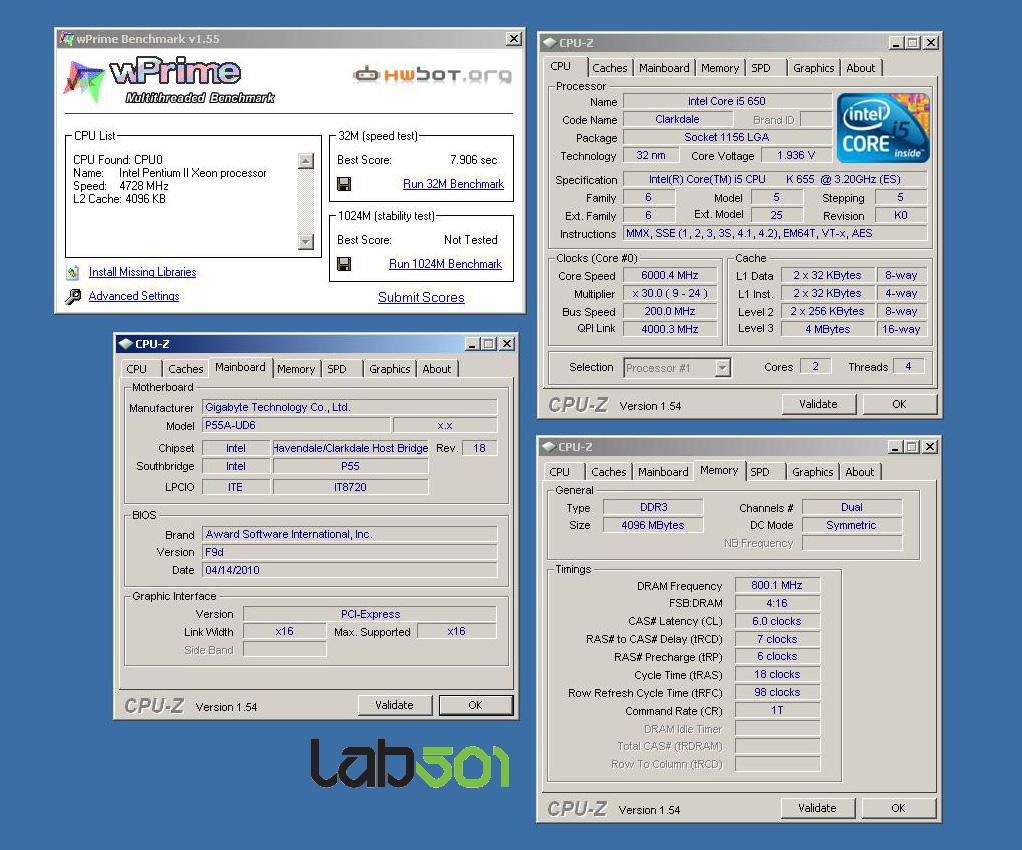Click the Core Voltage value 1.936 V

coord(796,156)
